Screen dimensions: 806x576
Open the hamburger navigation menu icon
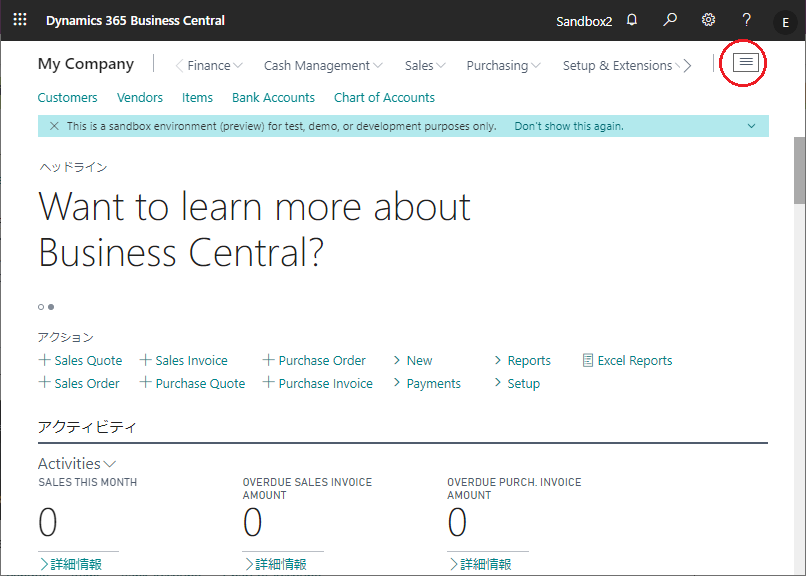click(x=746, y=63)
